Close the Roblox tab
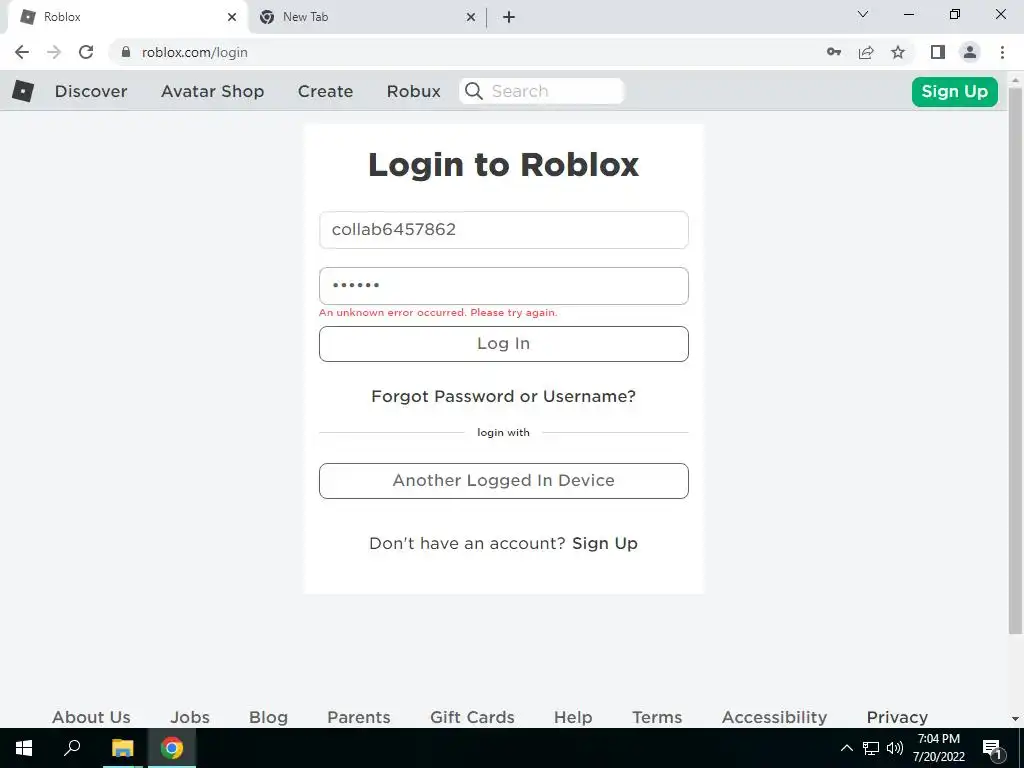 click(232, 17)
